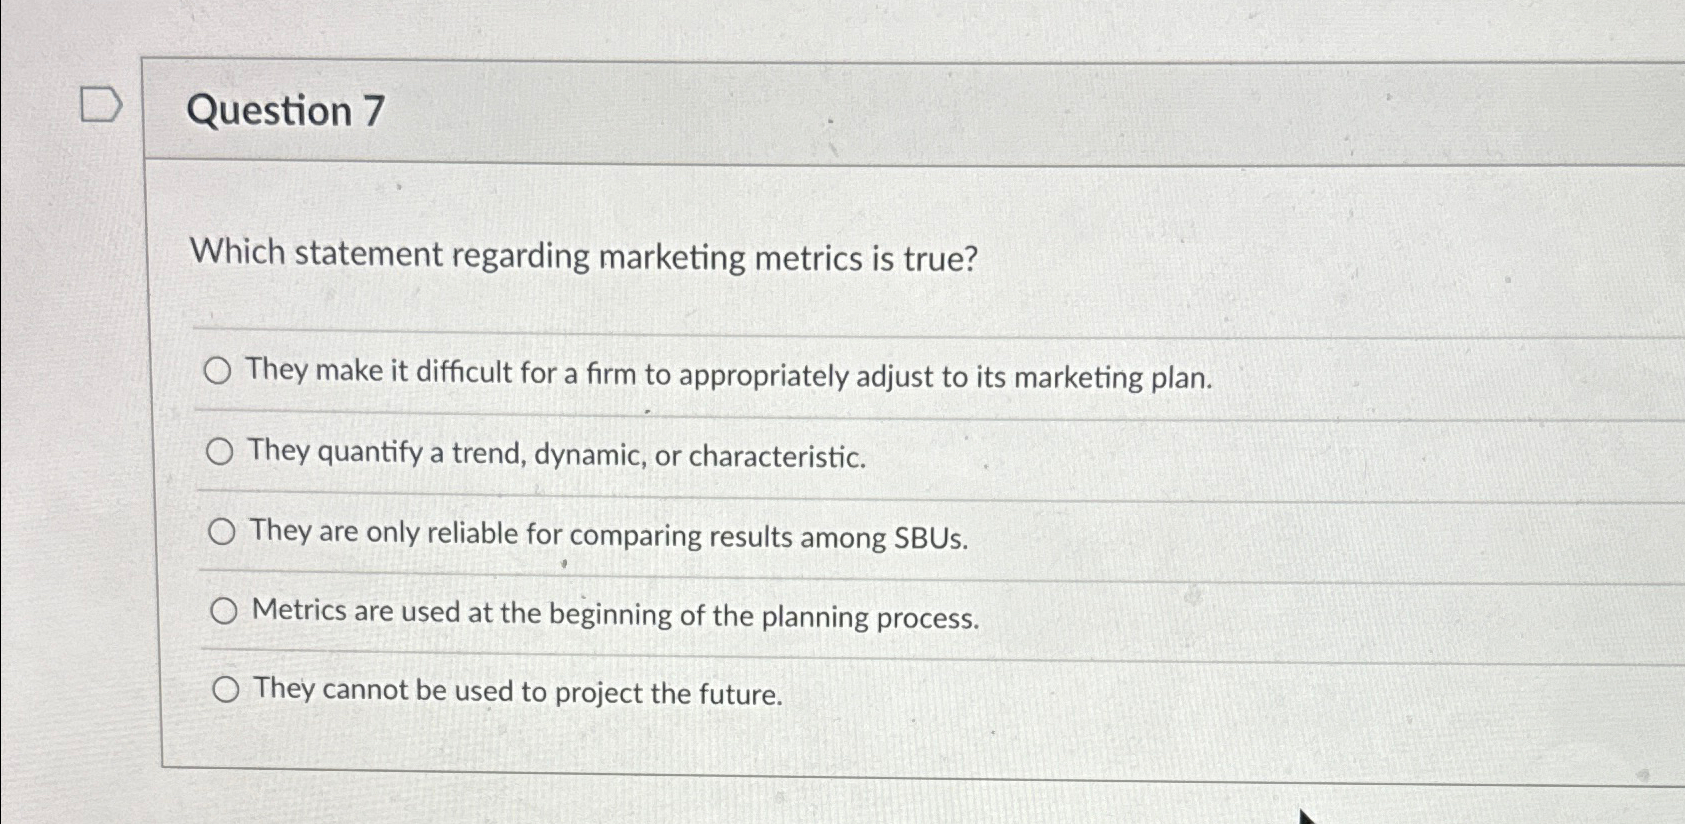Click the statement mentioning the marketing plan
The image size is (1685, 824).
[x=729, y=378]
